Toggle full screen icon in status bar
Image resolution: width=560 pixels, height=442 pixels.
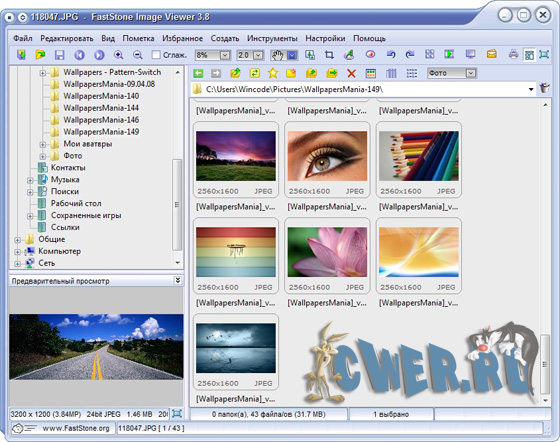pyautogui.click(x=177, y=414)
